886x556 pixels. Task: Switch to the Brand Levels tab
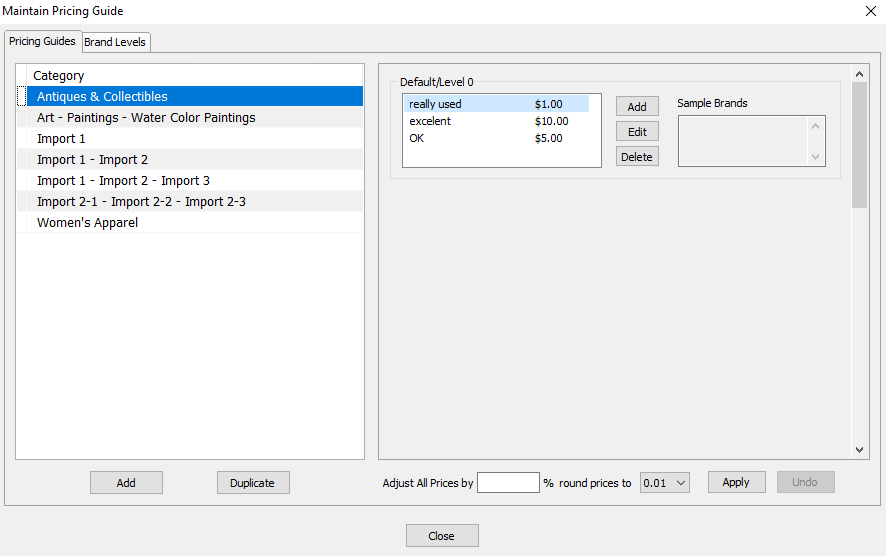(x=115, y=42)
